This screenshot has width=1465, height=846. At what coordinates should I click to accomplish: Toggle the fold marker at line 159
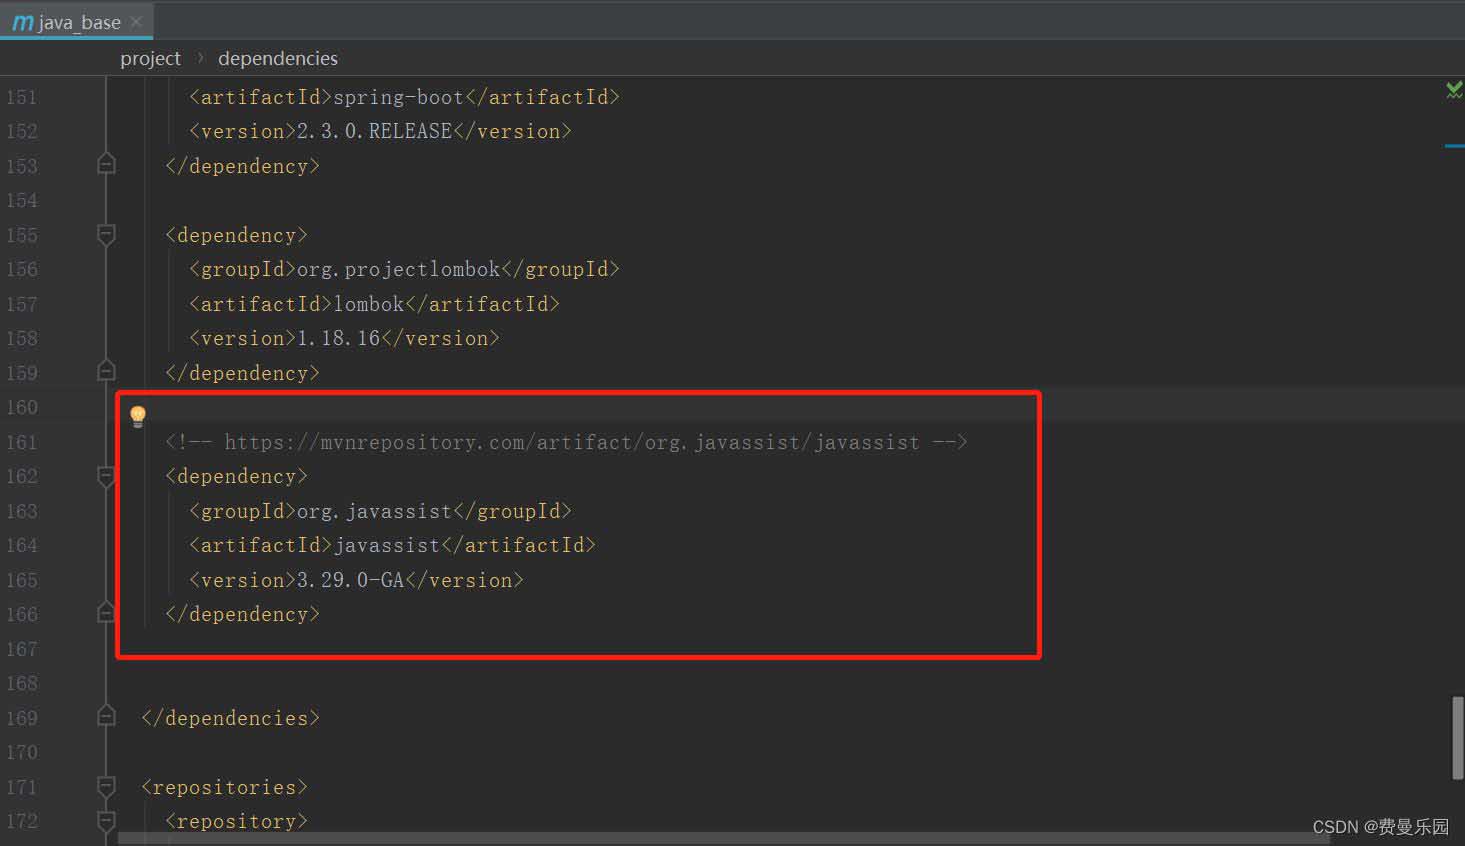point(106,372)
